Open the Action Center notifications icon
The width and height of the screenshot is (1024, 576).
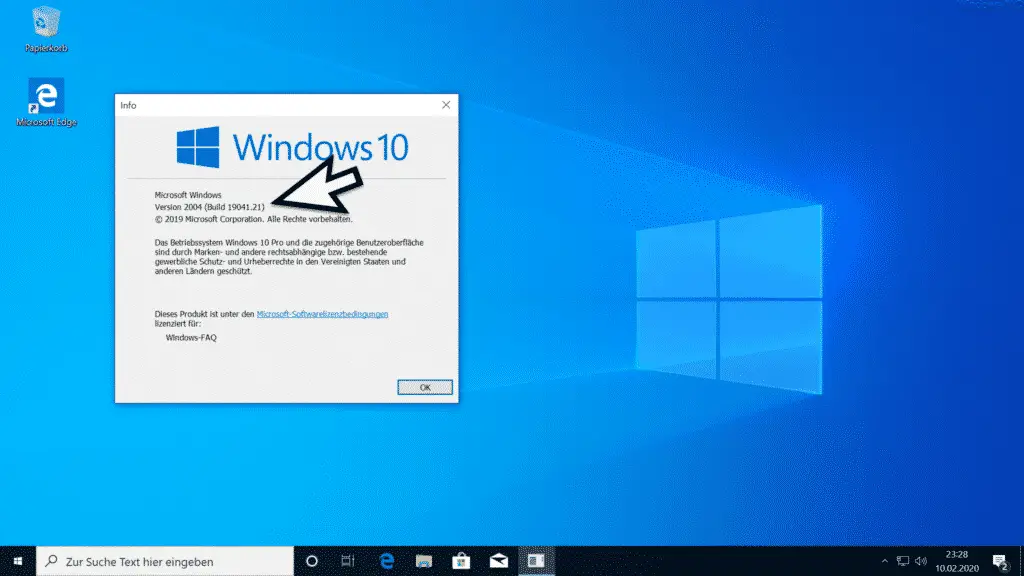point(1000,562)
